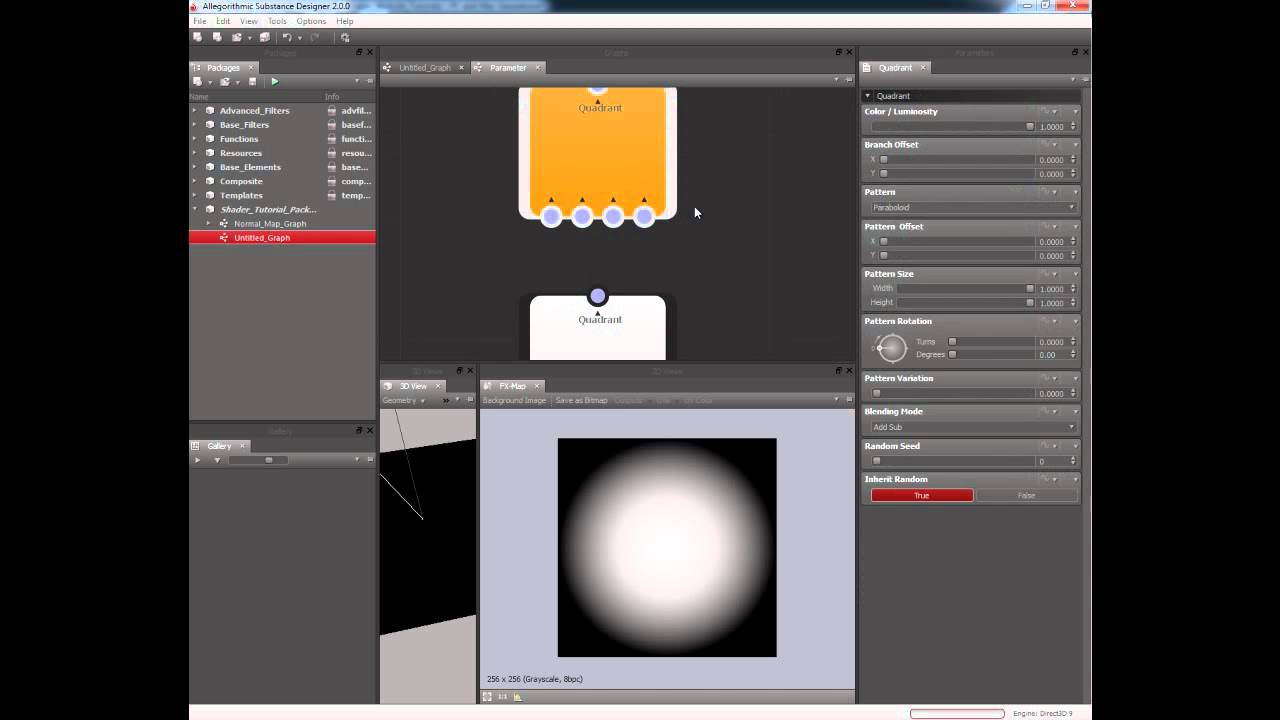Open the new package icon in Packages toolbar
The image size is (1280, 720).
coord(198,81)
